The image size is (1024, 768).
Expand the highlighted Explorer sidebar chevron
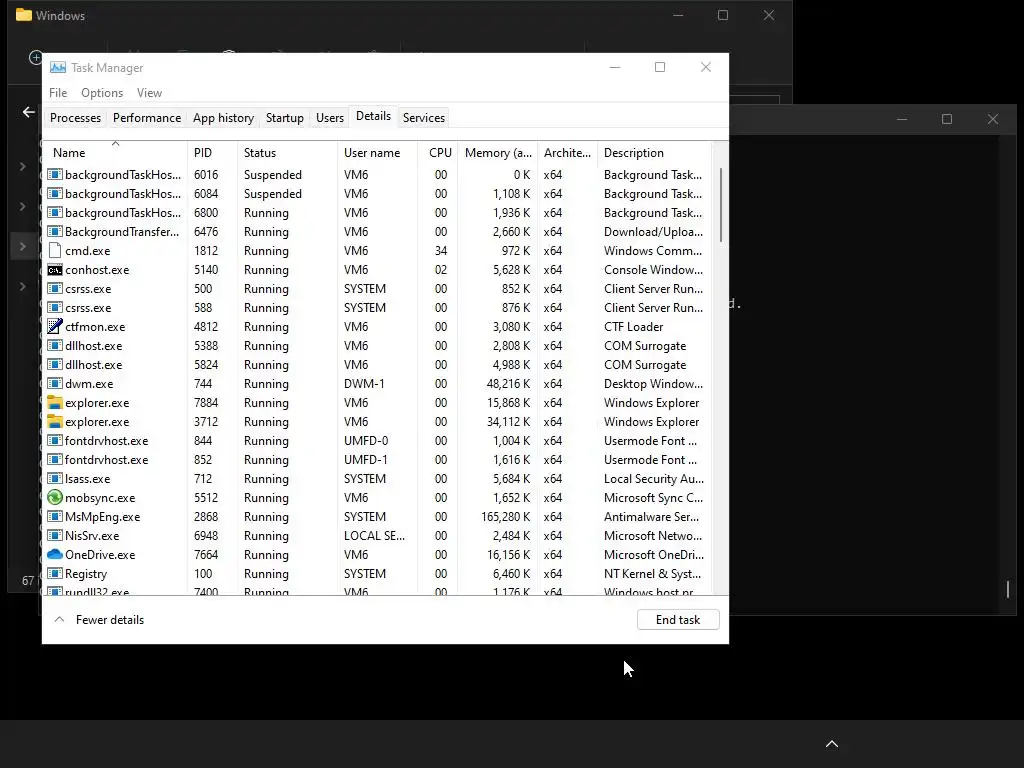[23, 246]
